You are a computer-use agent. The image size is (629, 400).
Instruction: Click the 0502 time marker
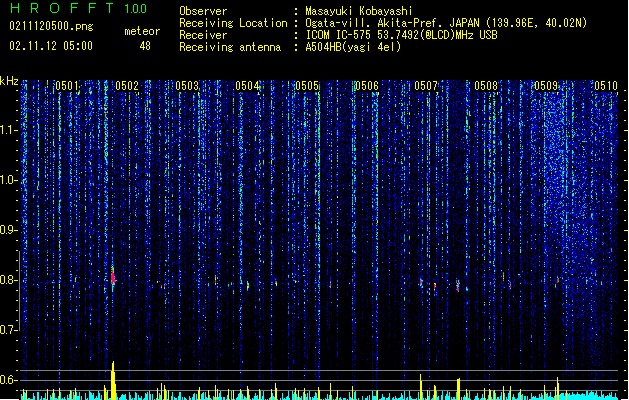[x=127, y=85]
